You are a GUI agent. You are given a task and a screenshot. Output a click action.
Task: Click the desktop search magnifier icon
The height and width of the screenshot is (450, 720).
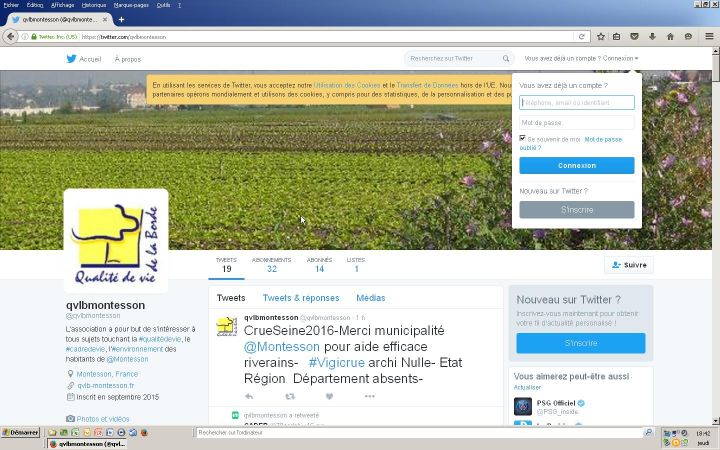click(x=648, y=432)
